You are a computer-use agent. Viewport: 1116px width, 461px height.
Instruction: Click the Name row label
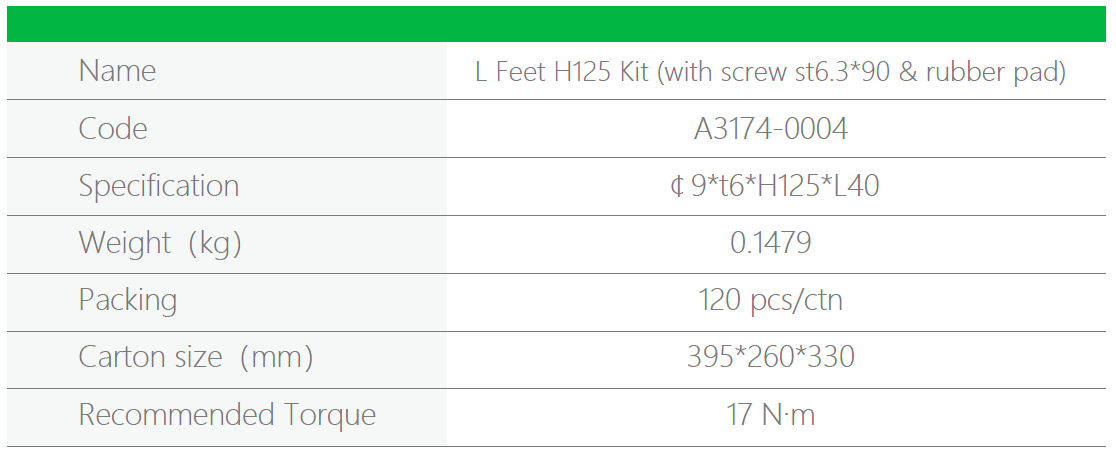[117, 71]
